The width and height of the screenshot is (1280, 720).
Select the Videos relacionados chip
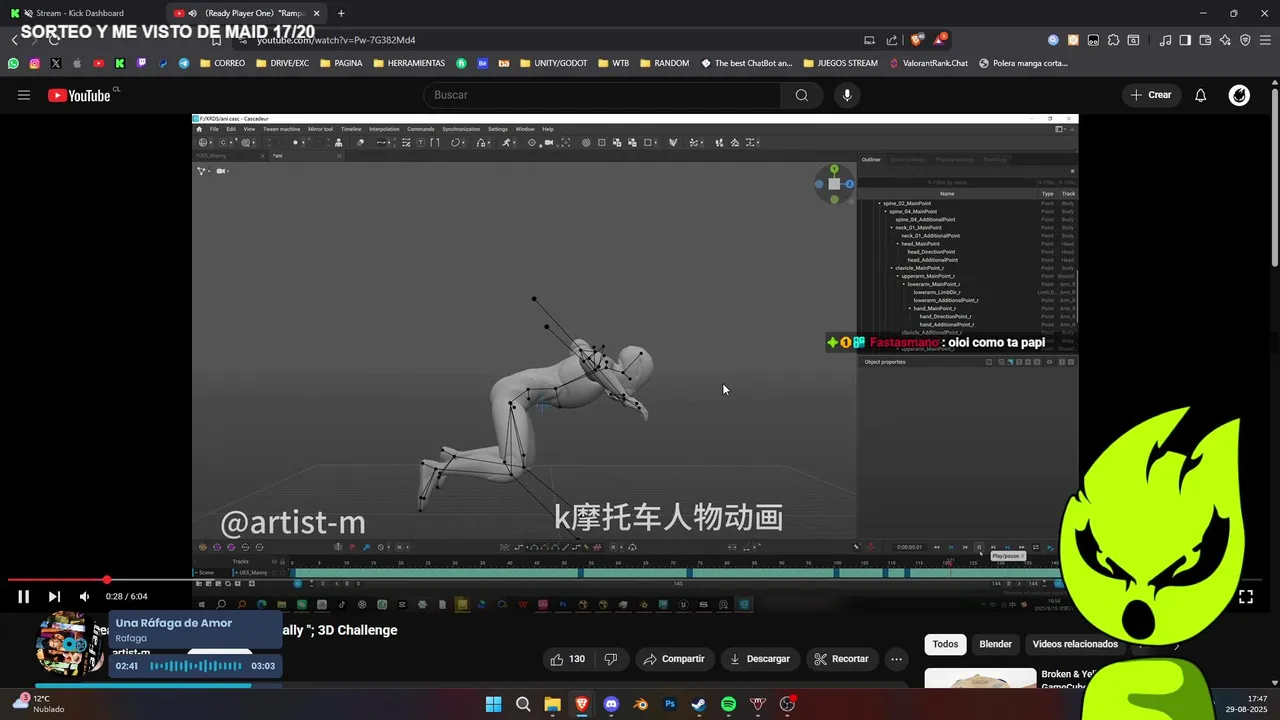(x=1075, y=644)
